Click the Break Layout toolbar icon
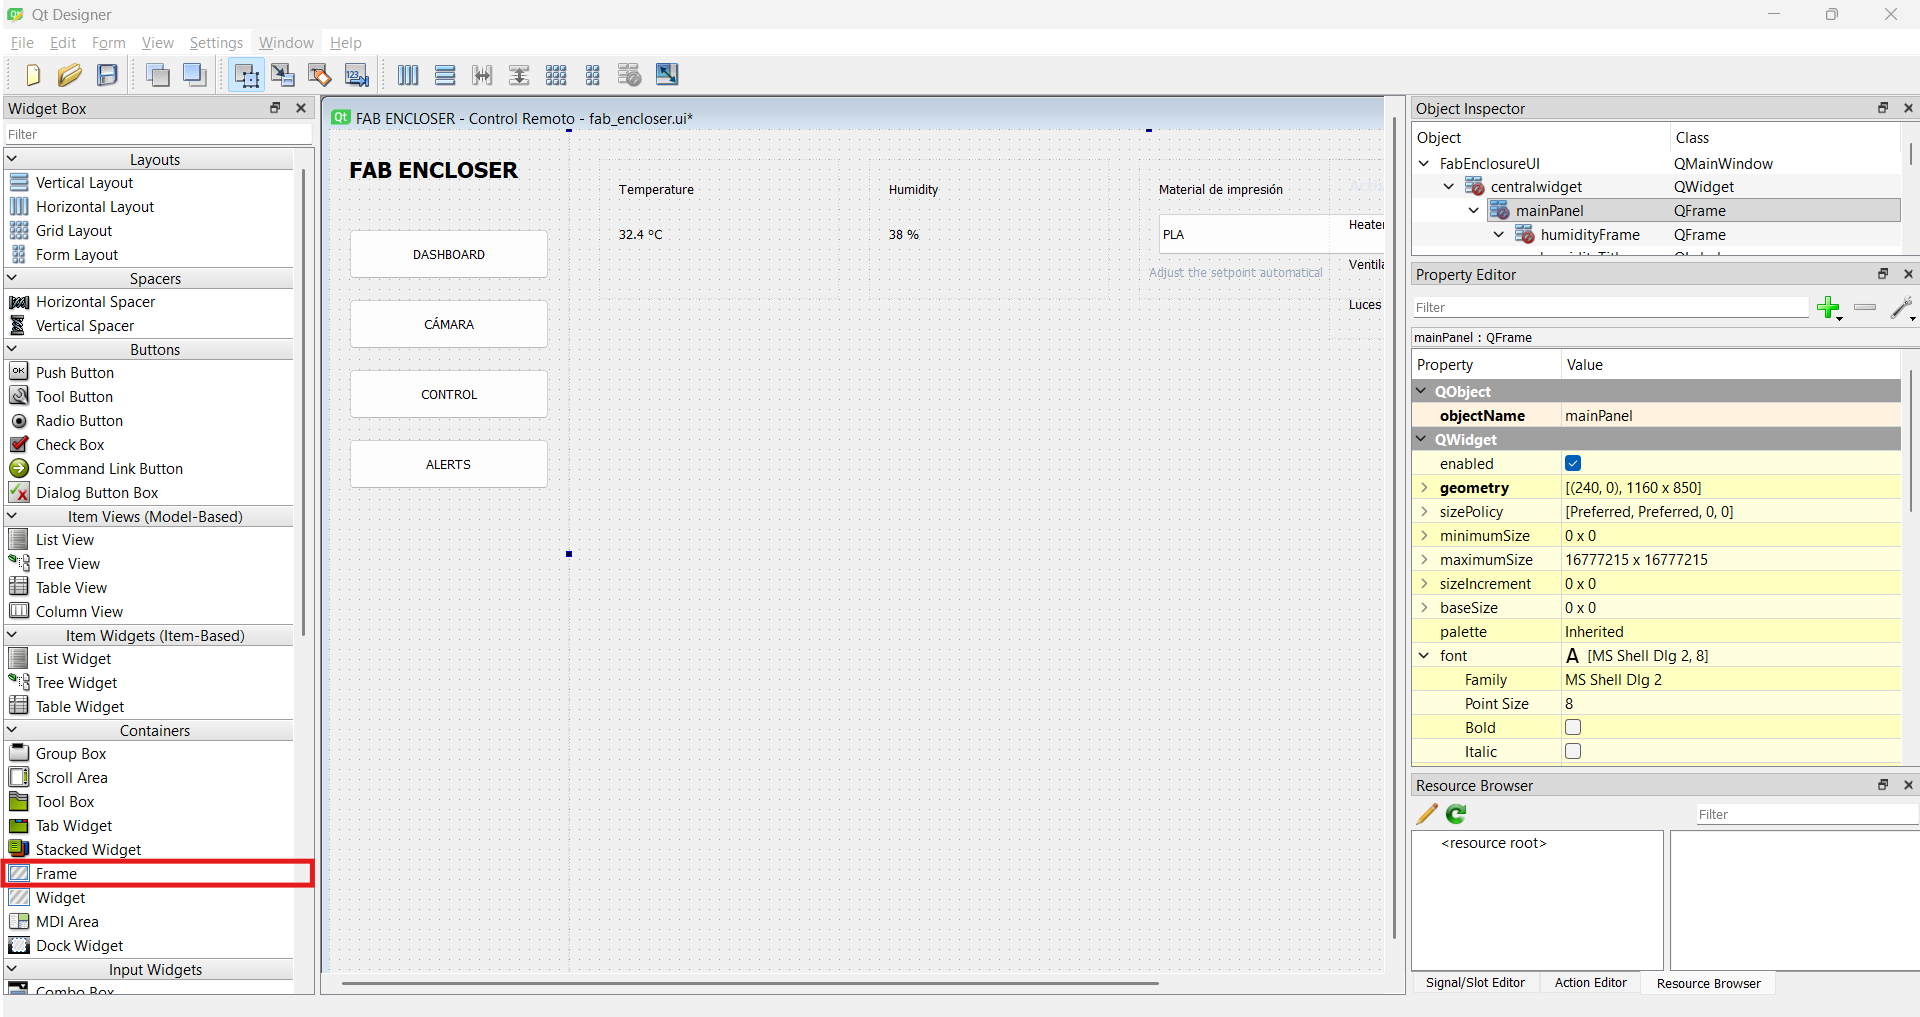1920x1017 pixels. 630,75
